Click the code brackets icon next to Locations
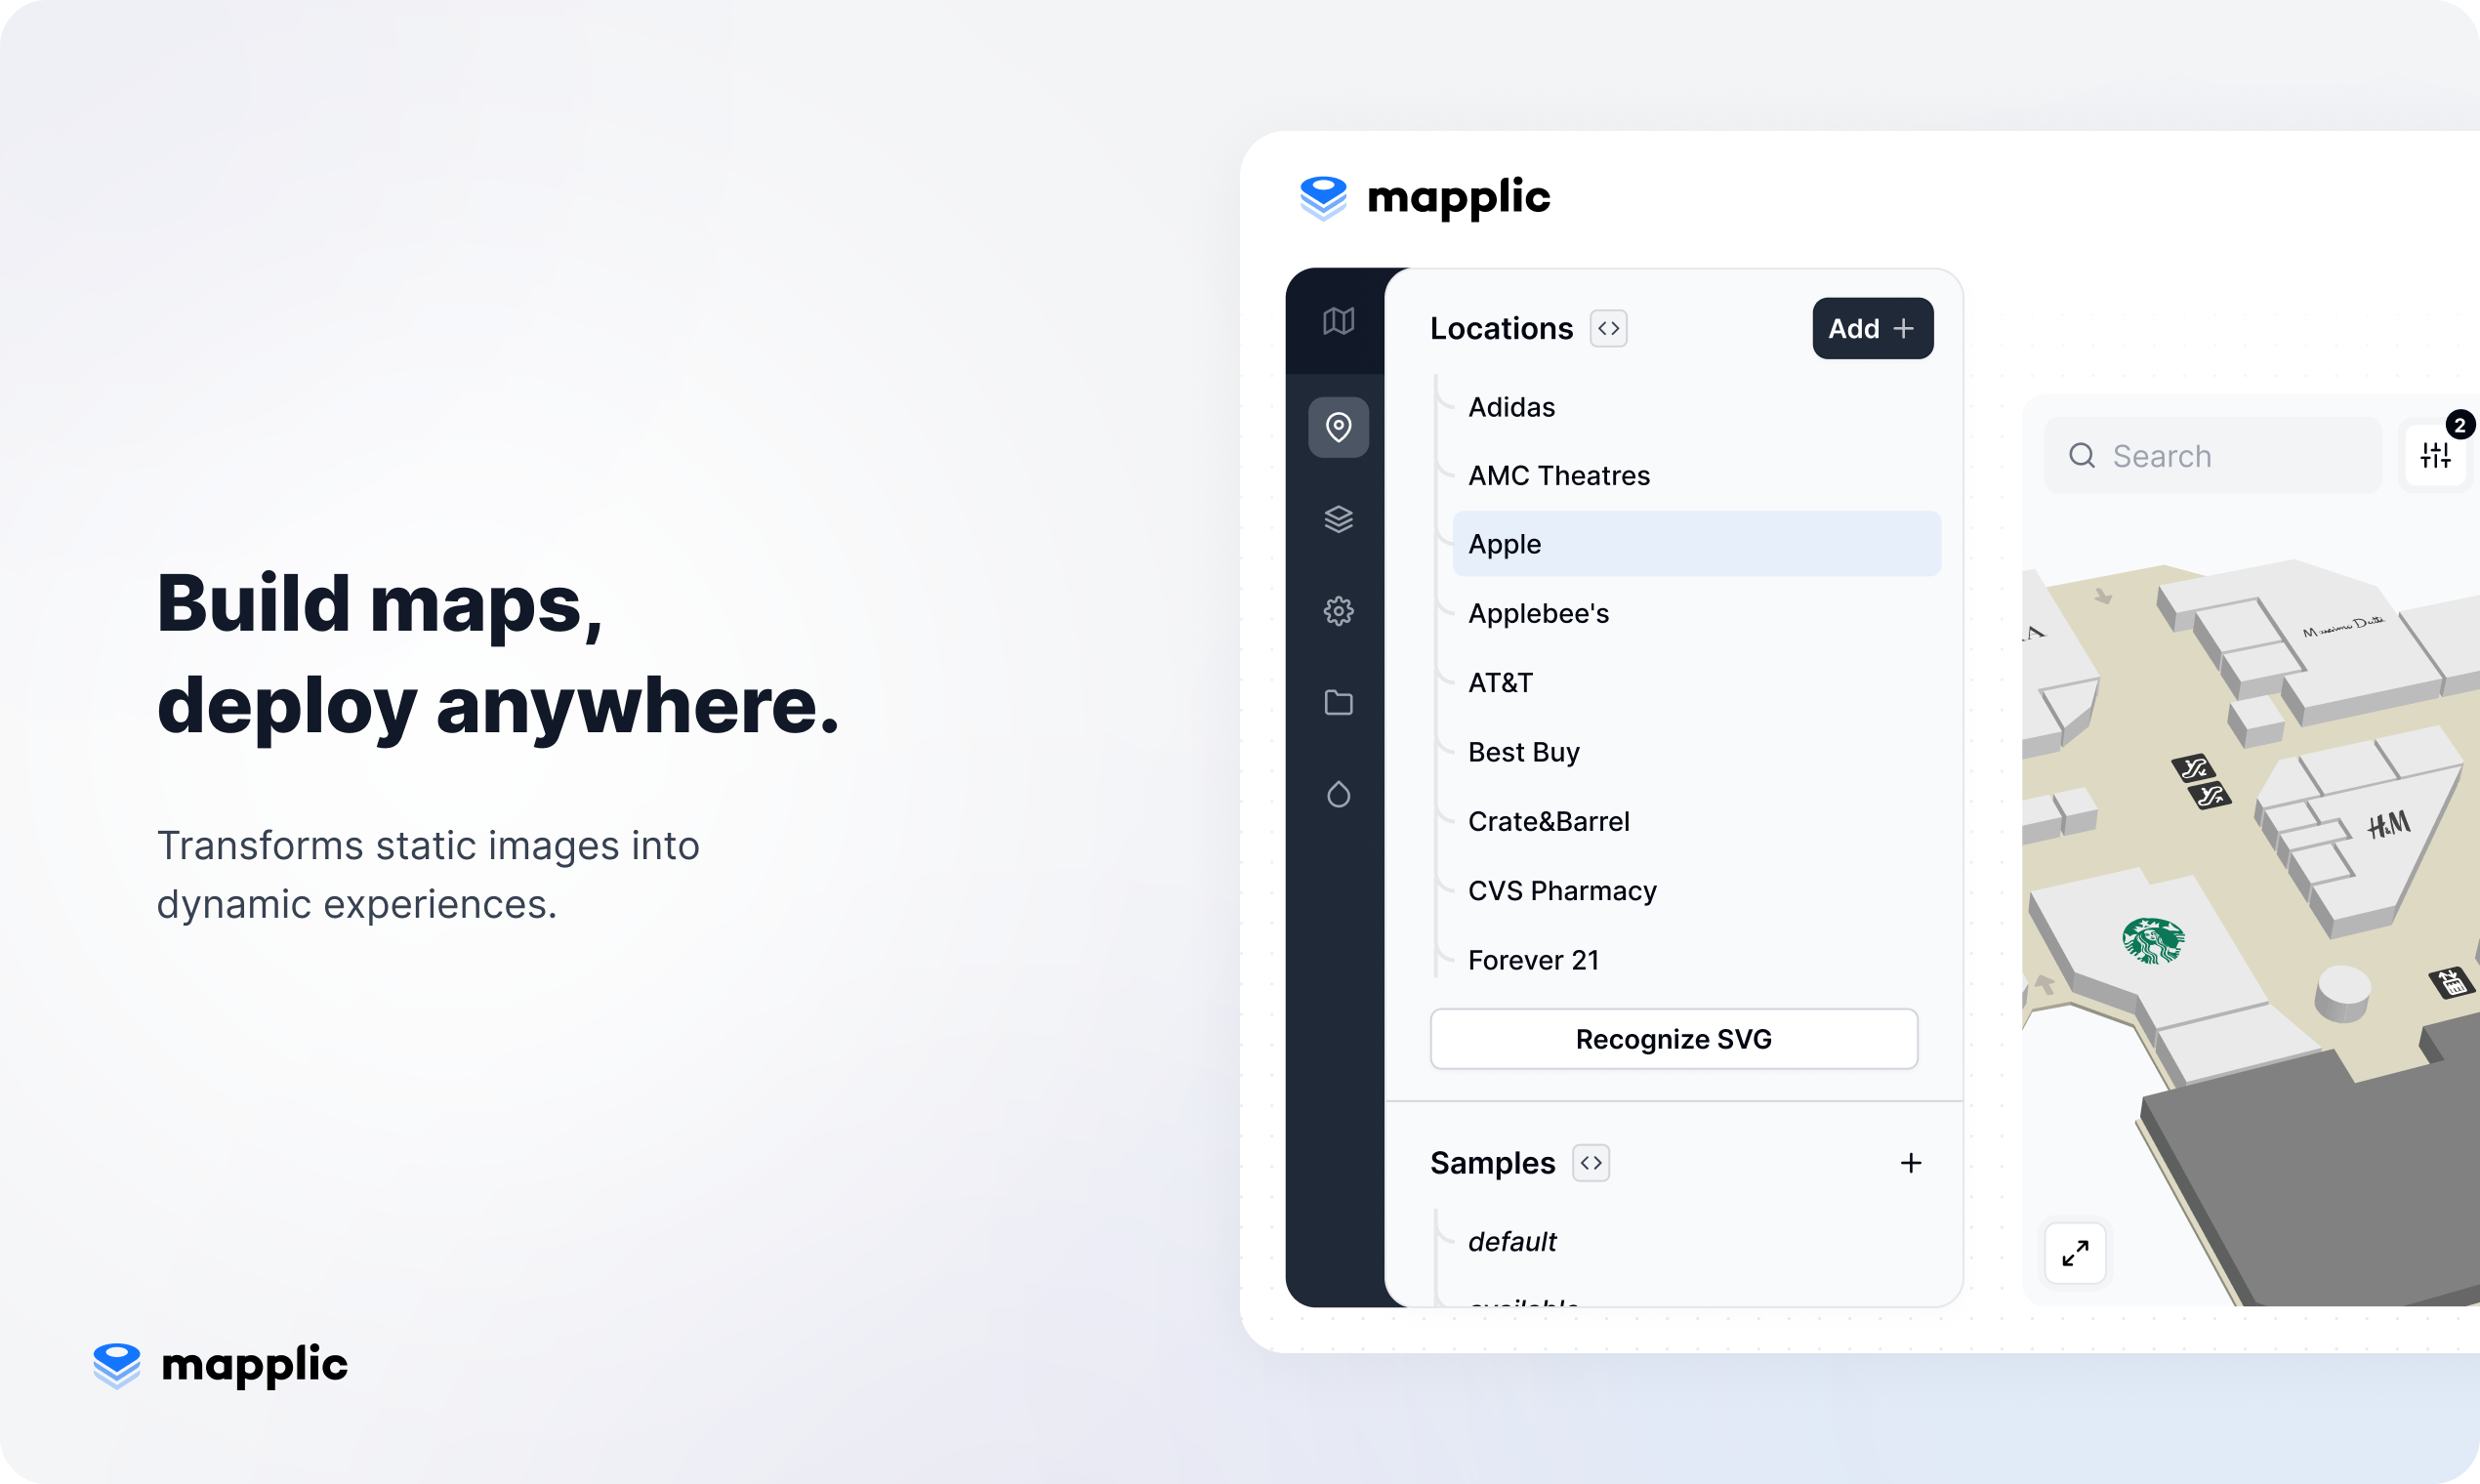Image resolution: width=2480 pixels, height=1484 pixels. coord(1607,329)
